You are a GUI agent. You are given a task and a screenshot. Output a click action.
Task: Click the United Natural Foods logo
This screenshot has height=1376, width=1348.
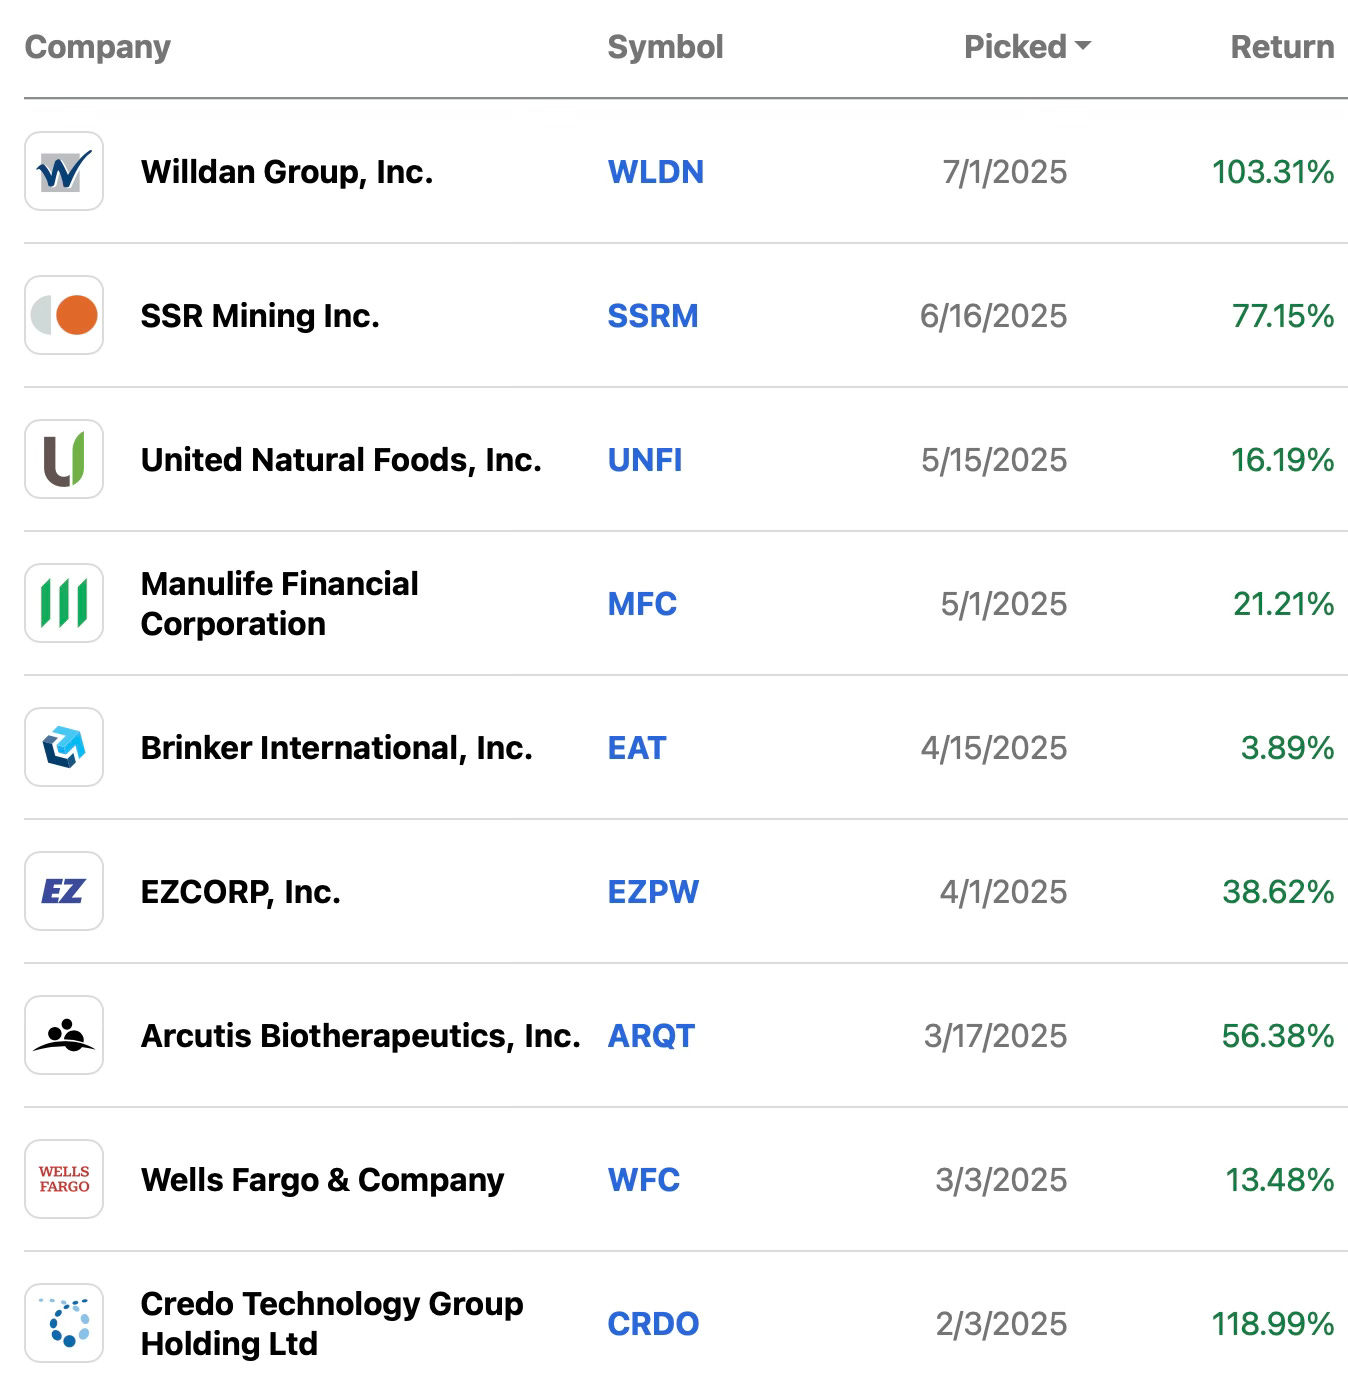click(63, 459)
